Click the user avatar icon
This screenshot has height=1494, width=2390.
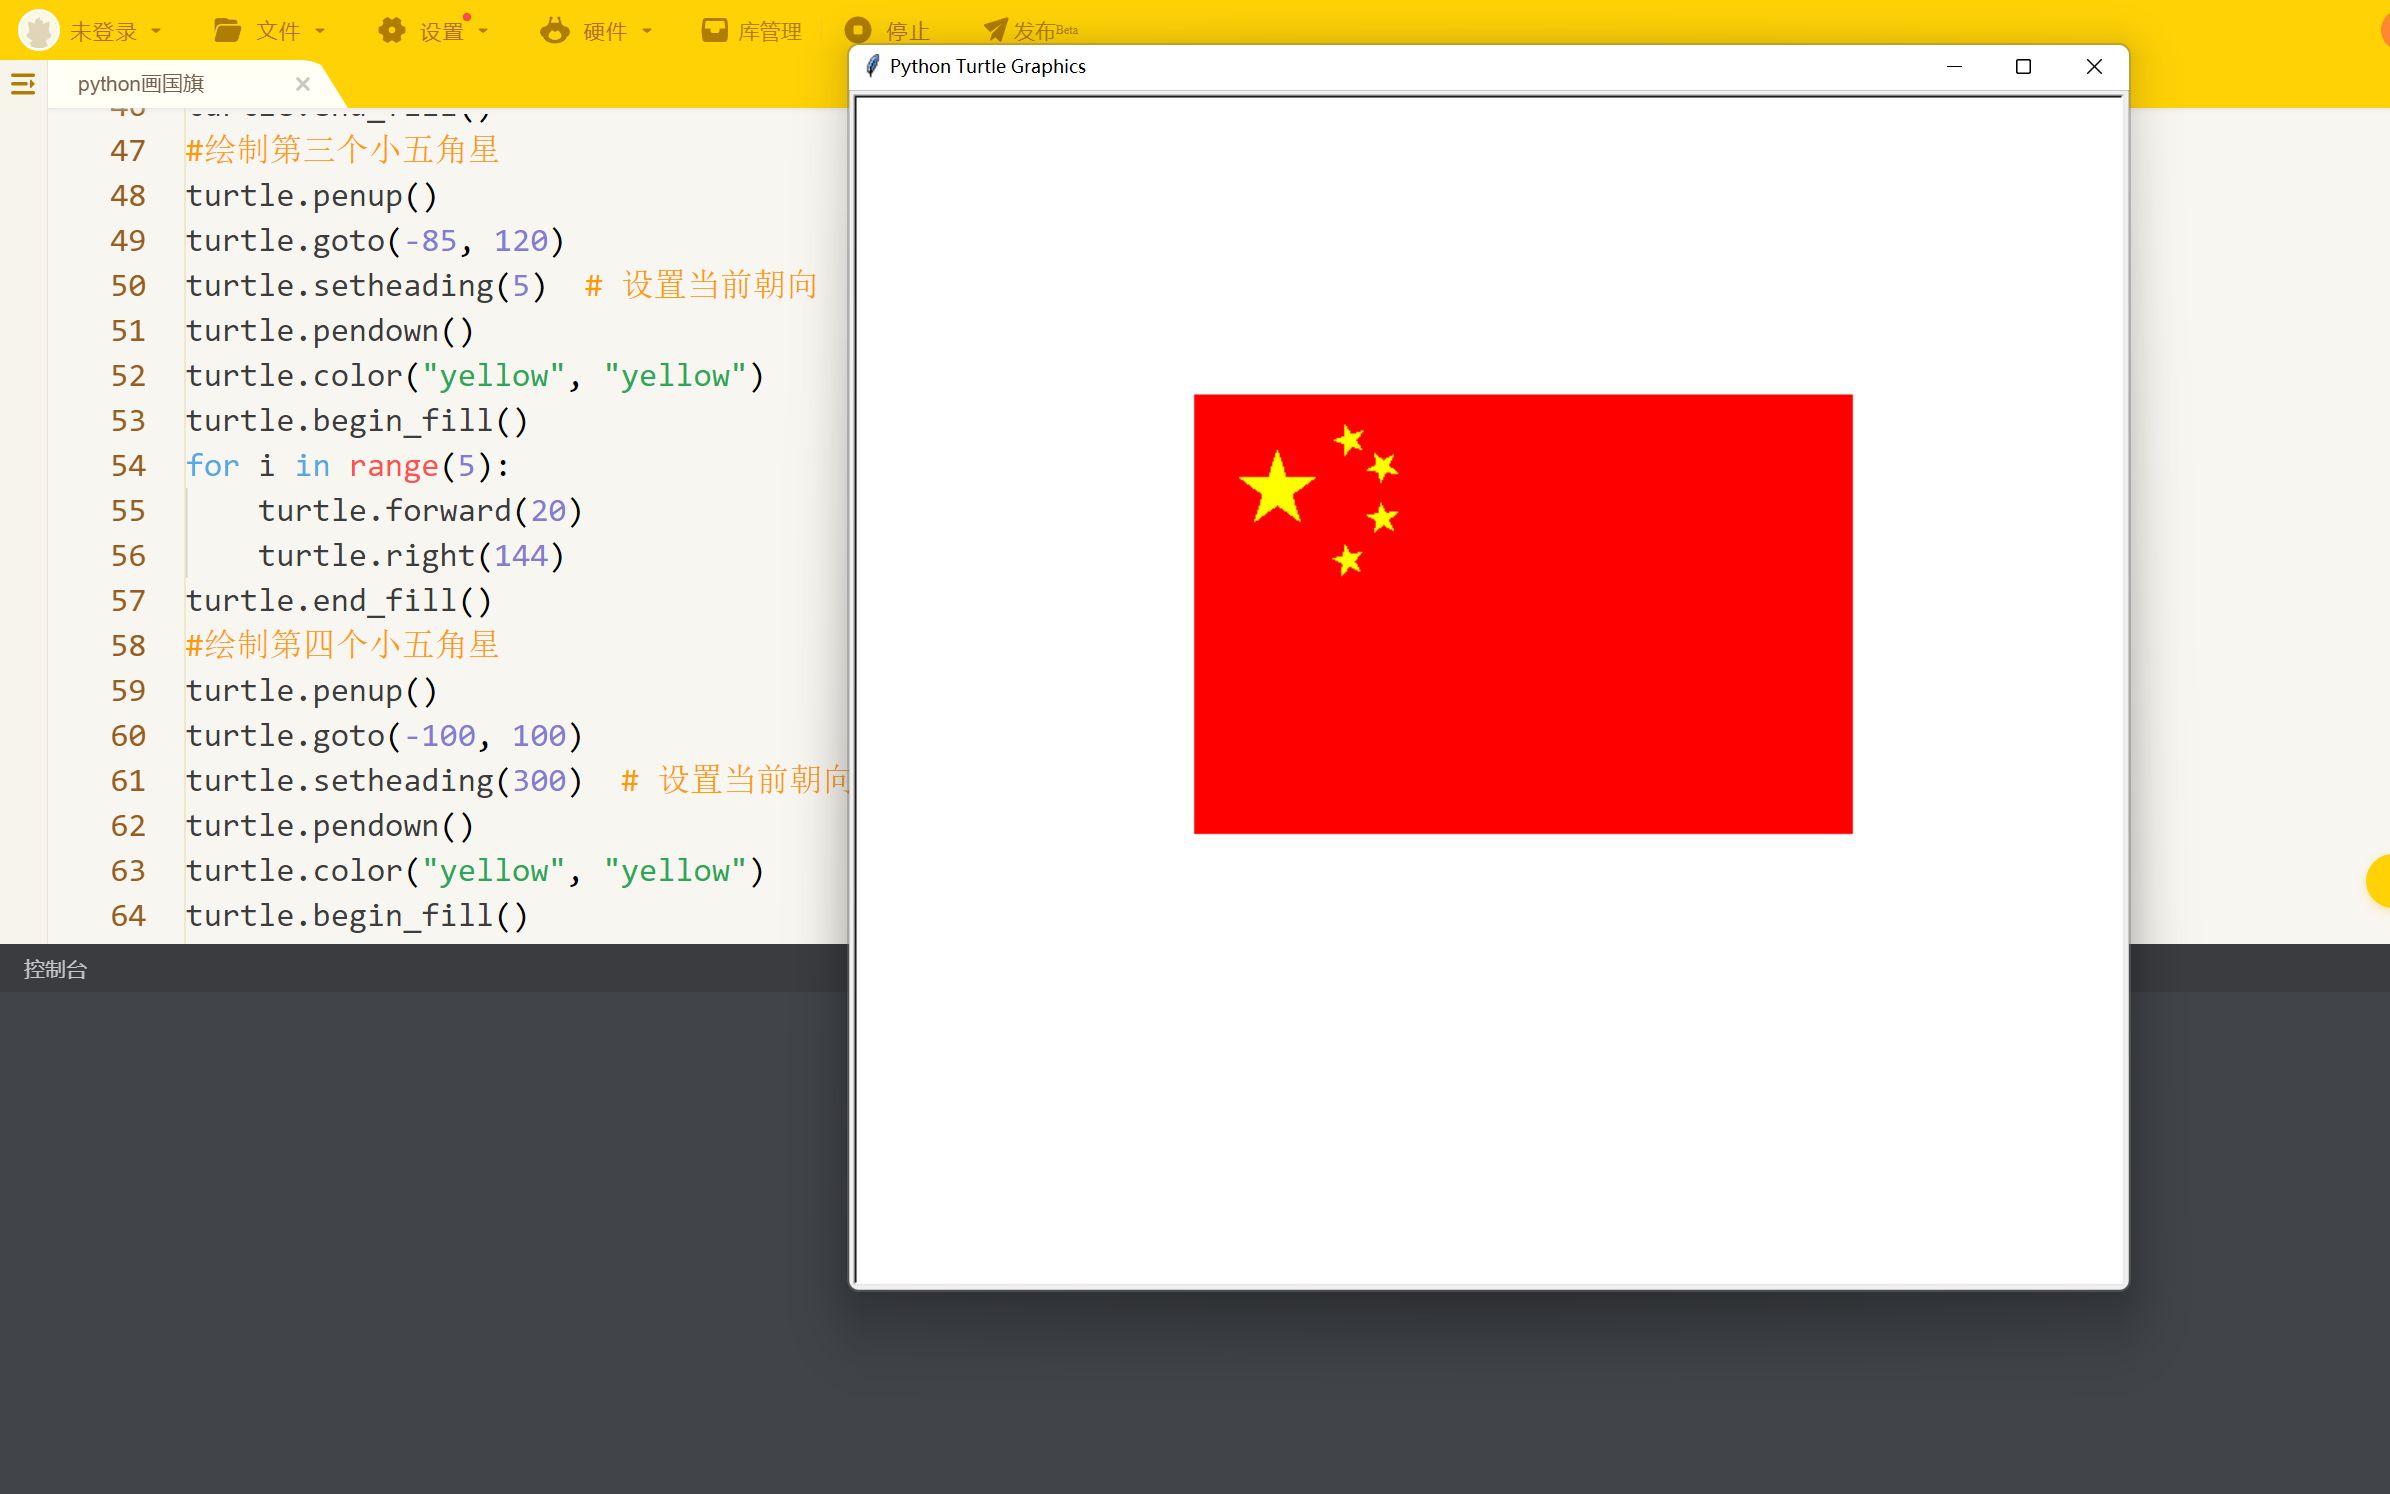[39, 31]
